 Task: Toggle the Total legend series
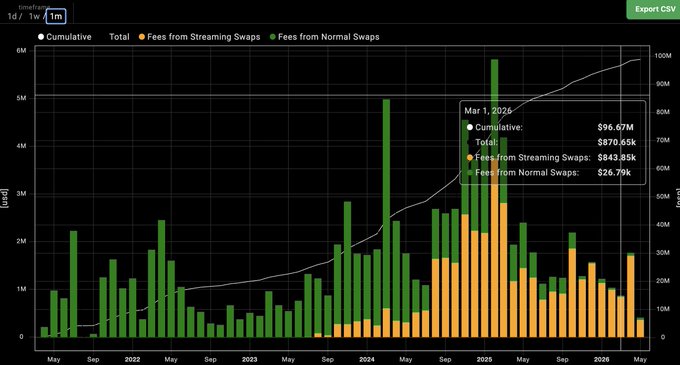[x=119, y=37]
